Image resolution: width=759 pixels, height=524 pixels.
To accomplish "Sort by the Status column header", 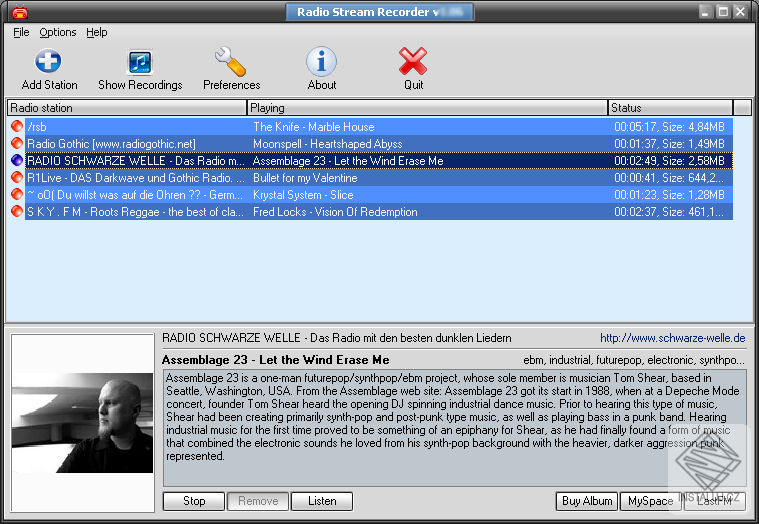I will coord(670,107).
